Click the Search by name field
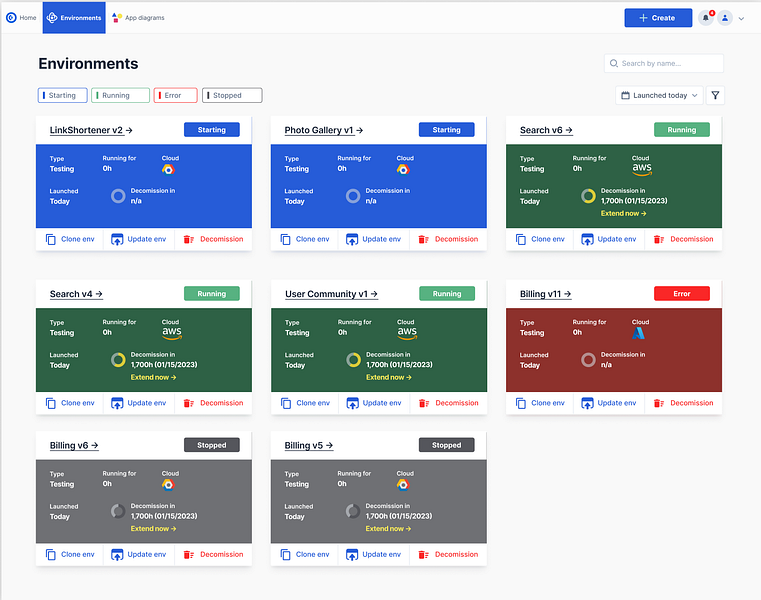761x600 pixels. click(663, 63)
